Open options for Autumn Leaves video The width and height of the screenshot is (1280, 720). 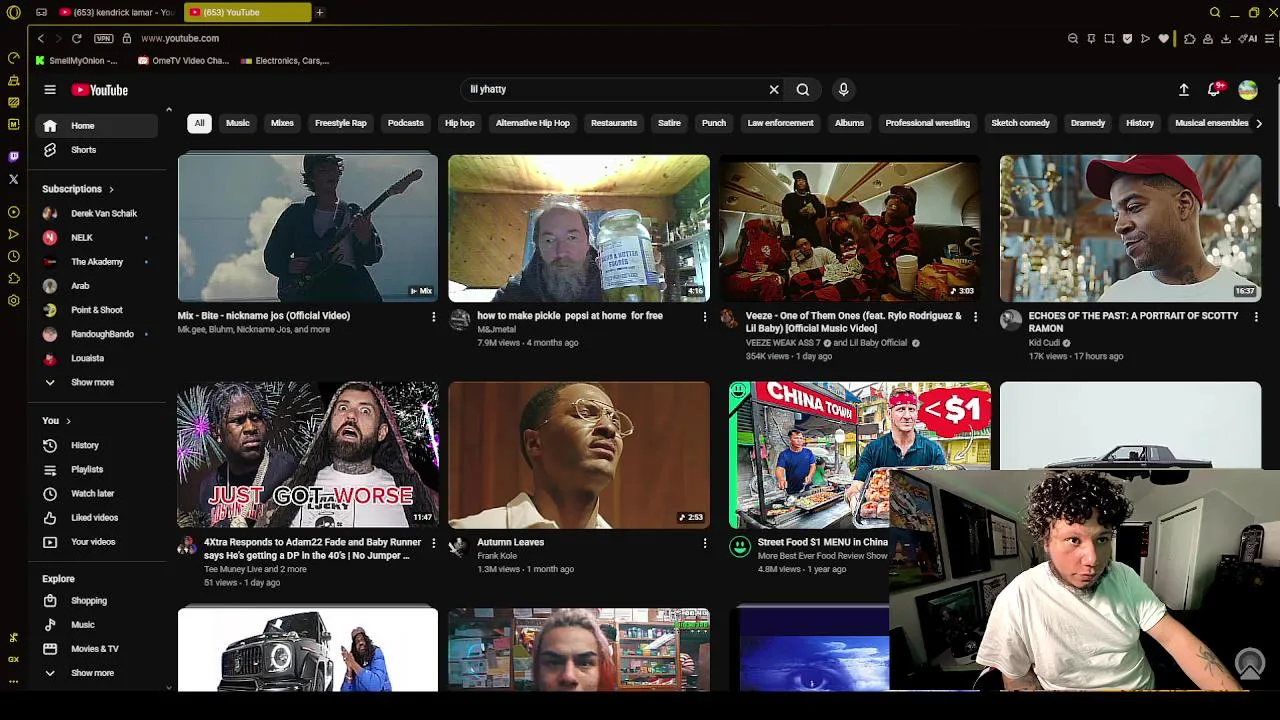coord(704,543)
